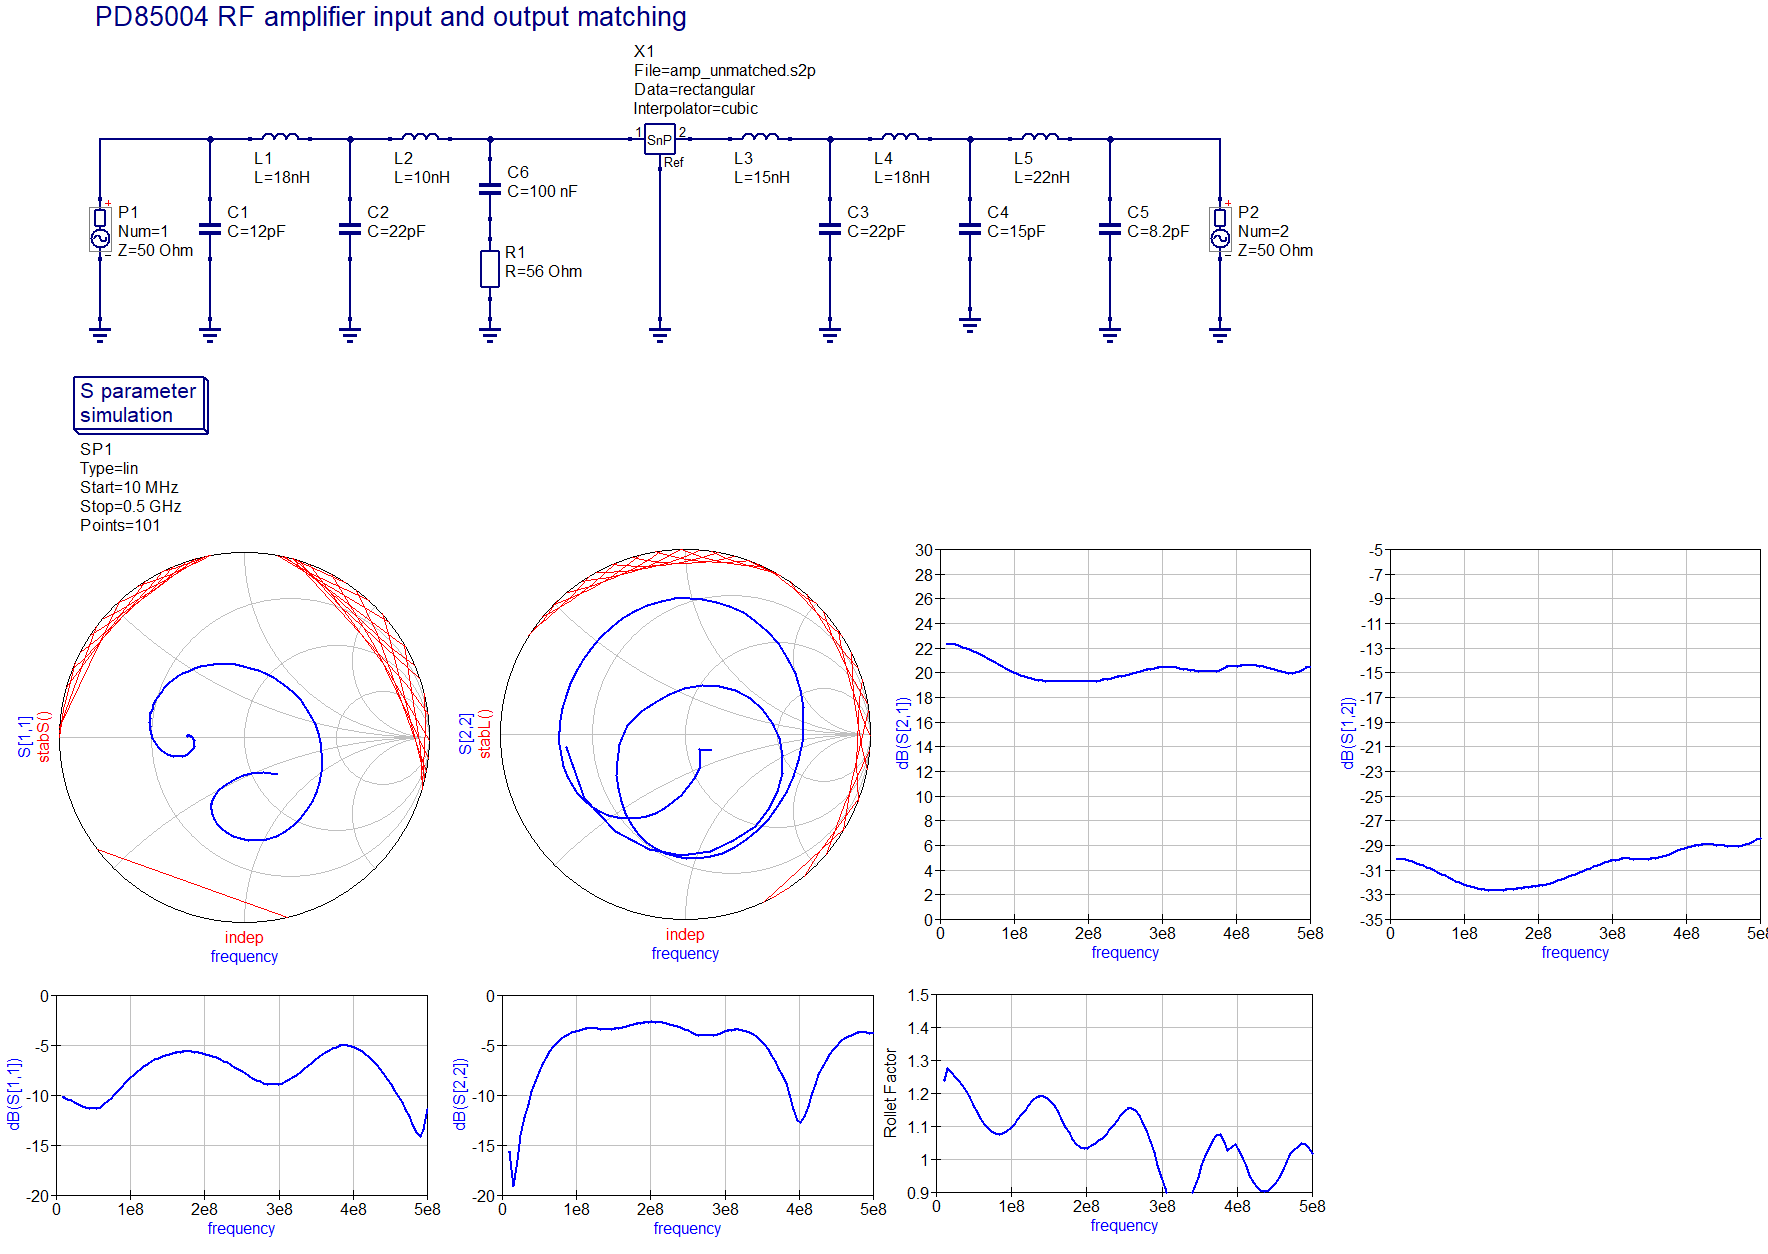The width and height of the screenshot is (1768, 1254).
Task: Click ground symbol below capacitor C5
Action: 1110,333
